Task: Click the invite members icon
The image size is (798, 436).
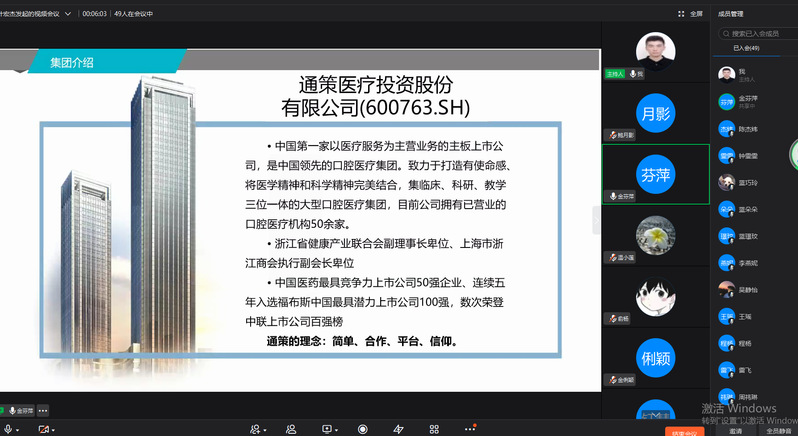Action: click(257, 429)
